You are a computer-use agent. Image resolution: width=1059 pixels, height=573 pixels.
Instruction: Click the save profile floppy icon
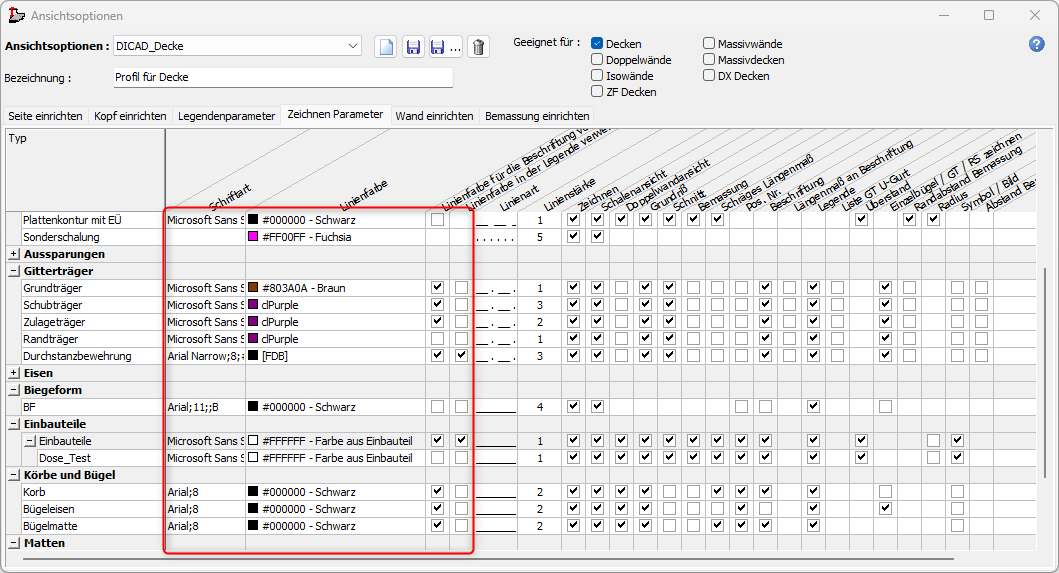pyautogui.click(x=413, y=47)
